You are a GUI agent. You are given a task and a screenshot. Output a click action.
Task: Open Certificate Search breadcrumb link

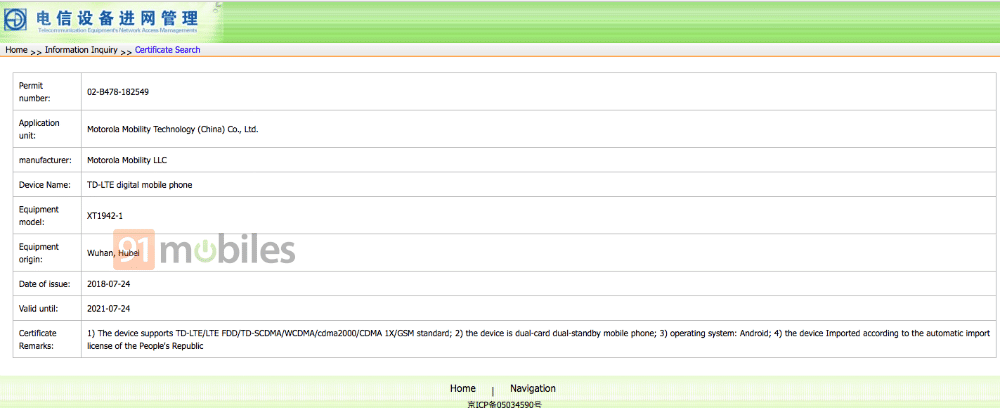[x=168, y=50]
